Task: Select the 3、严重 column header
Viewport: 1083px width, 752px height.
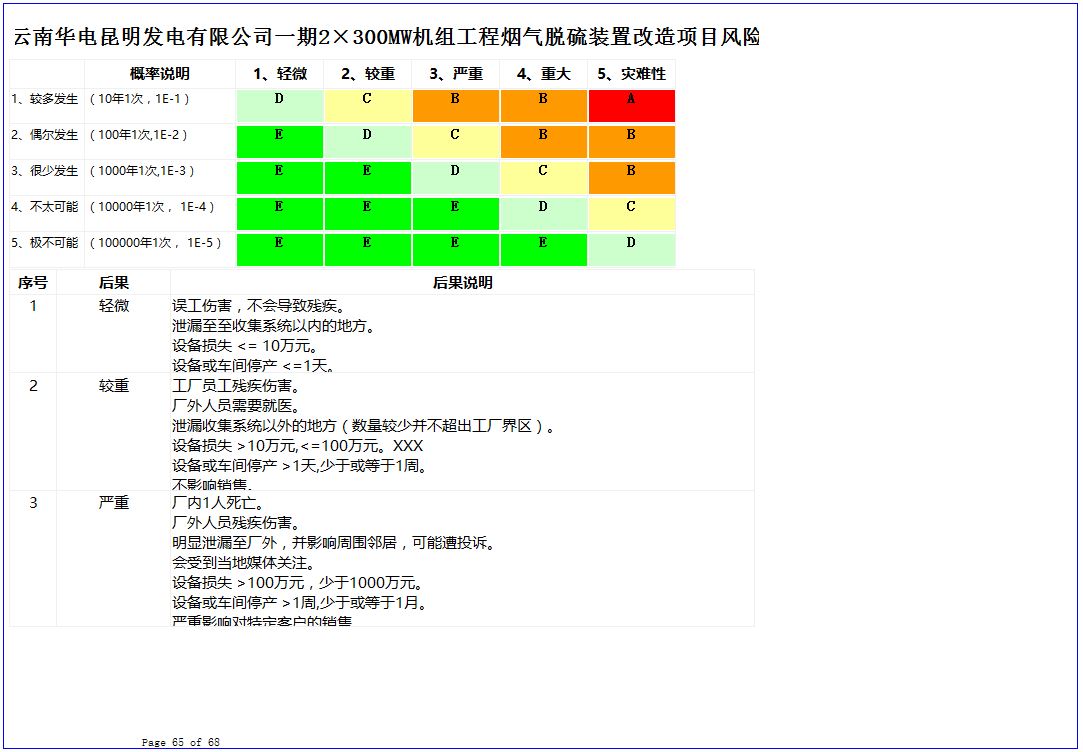Action: [x=455, y=74]
